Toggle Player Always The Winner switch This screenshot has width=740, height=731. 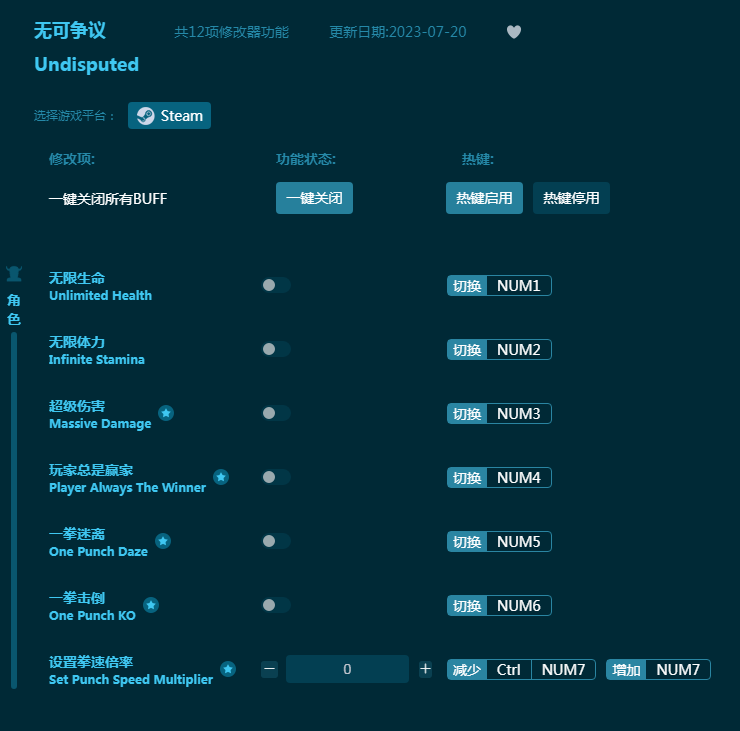point(276,477)
